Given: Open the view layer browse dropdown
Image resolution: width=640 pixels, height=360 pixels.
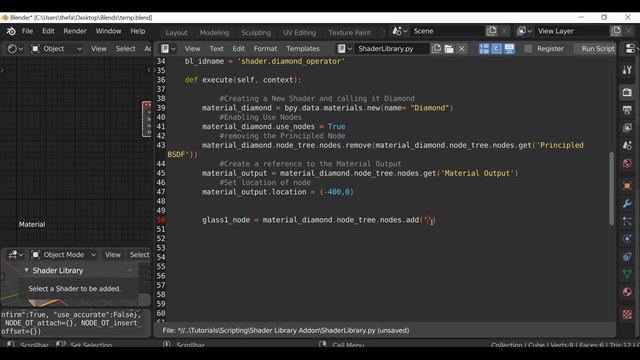Looking at the screenshot, I should point(524,31).
